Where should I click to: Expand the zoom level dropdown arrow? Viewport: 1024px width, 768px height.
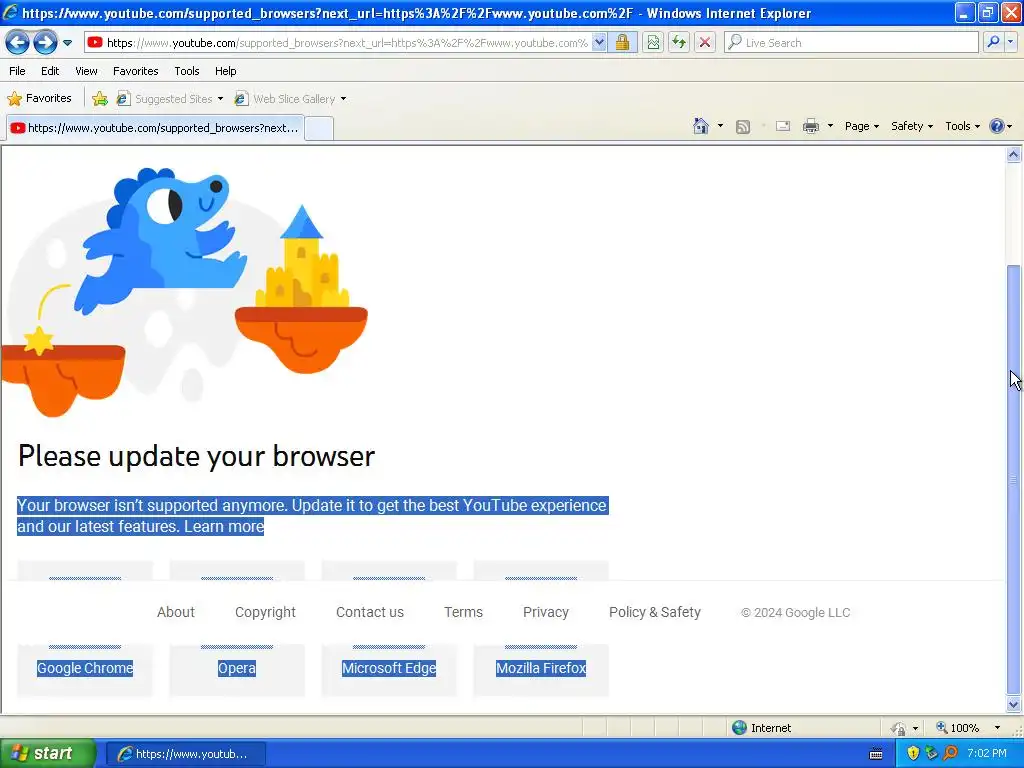pyautogui.click(x=997, y=728)
